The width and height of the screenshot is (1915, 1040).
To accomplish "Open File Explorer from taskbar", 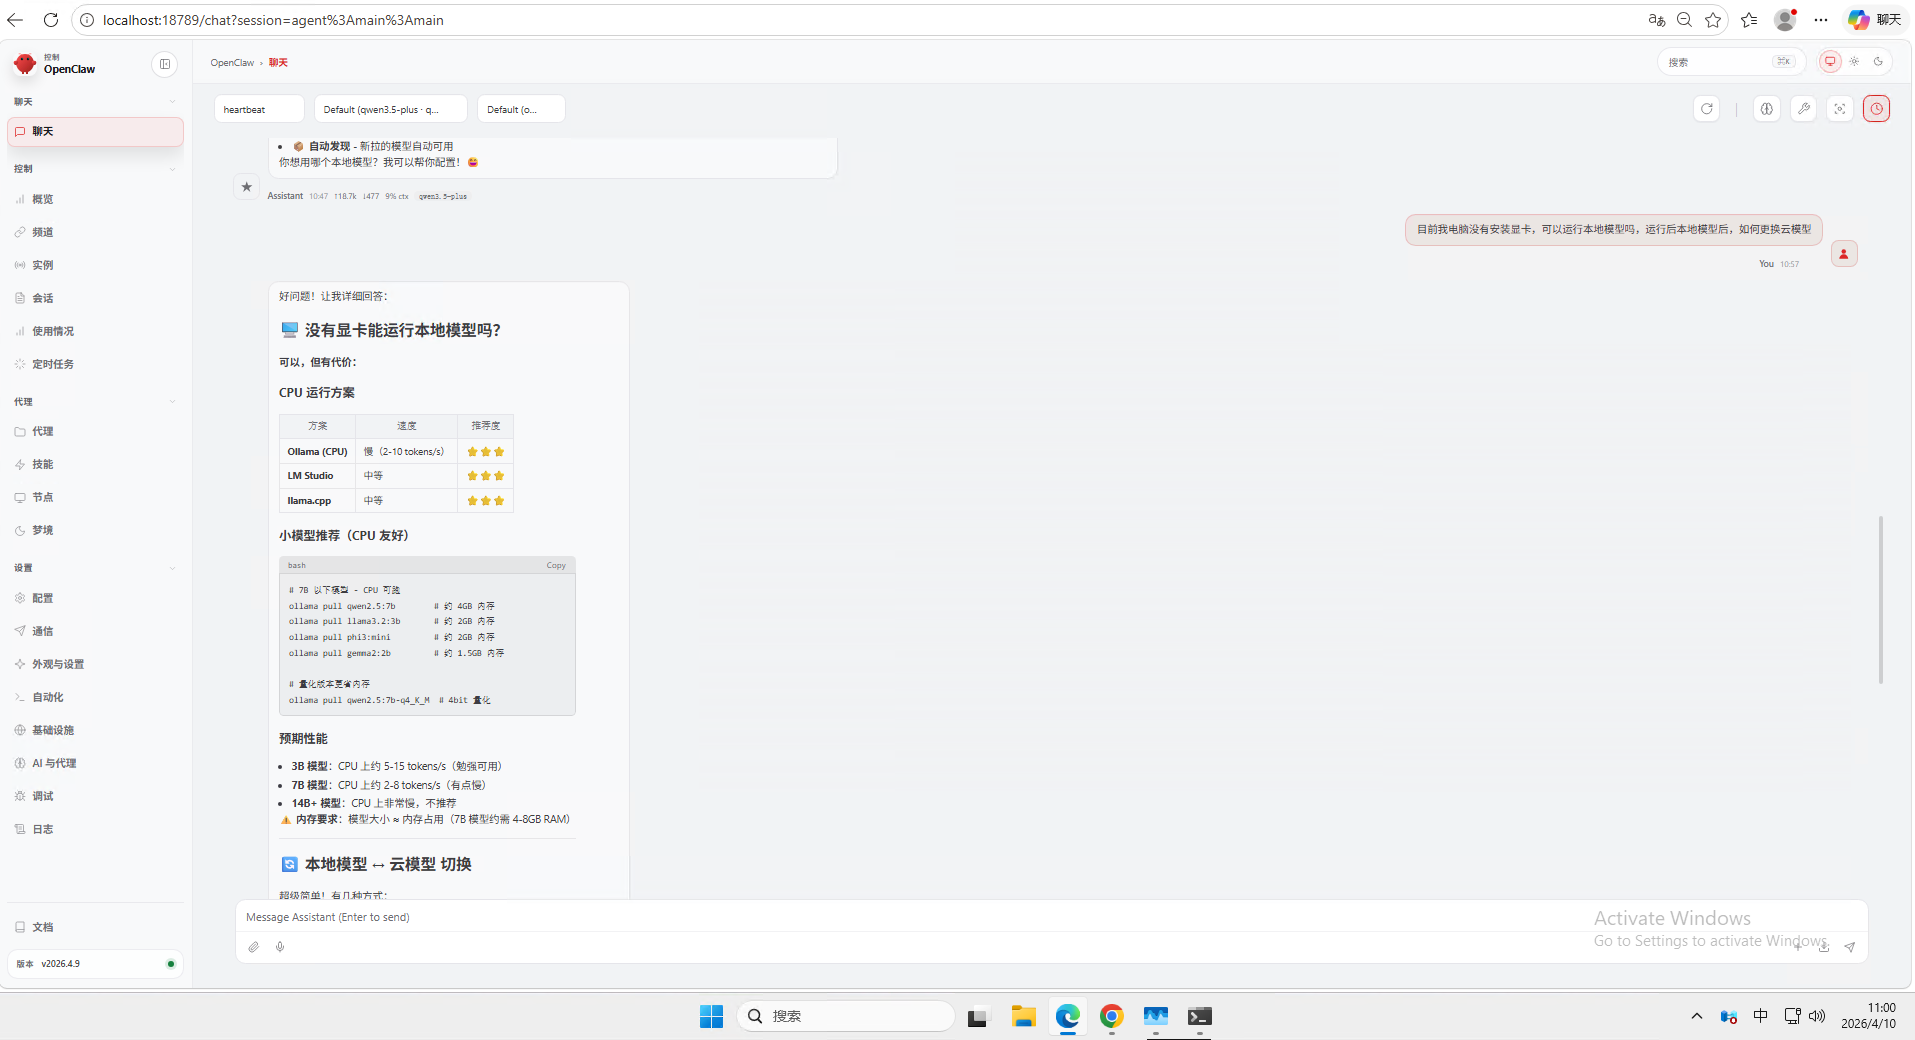I will [x=1023, y=1016].
